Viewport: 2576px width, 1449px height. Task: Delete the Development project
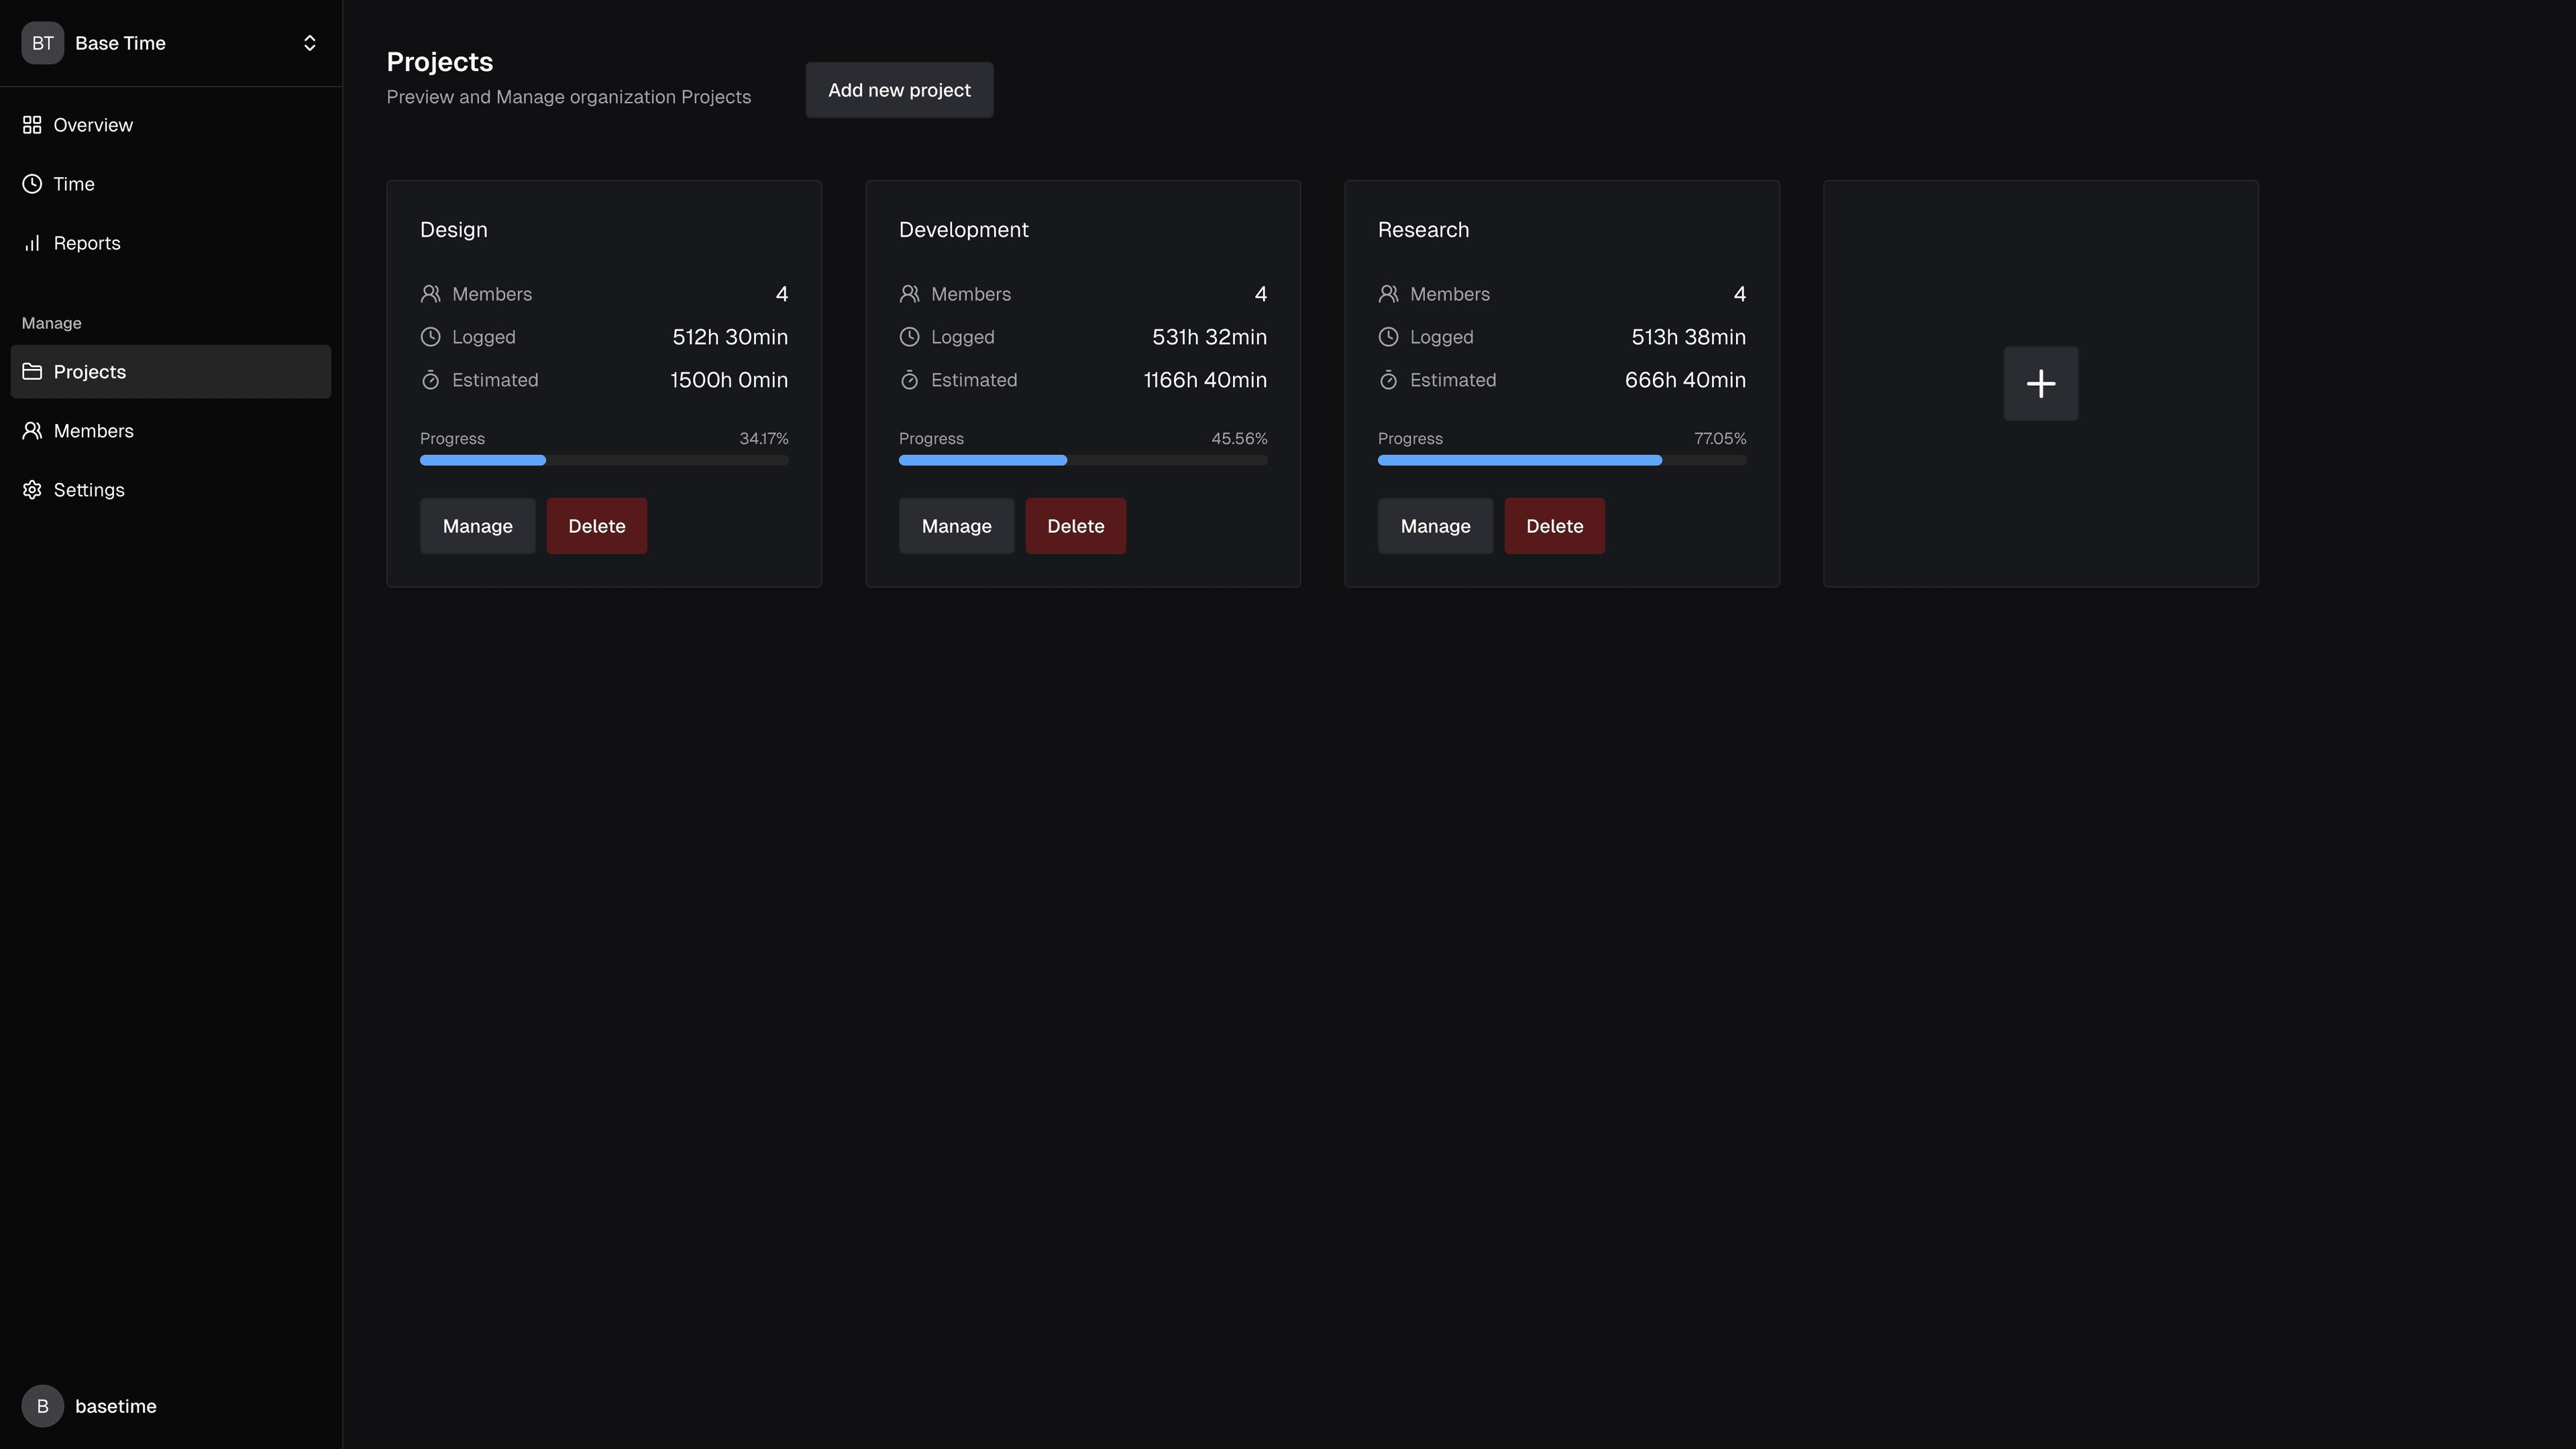(1075, 526)
